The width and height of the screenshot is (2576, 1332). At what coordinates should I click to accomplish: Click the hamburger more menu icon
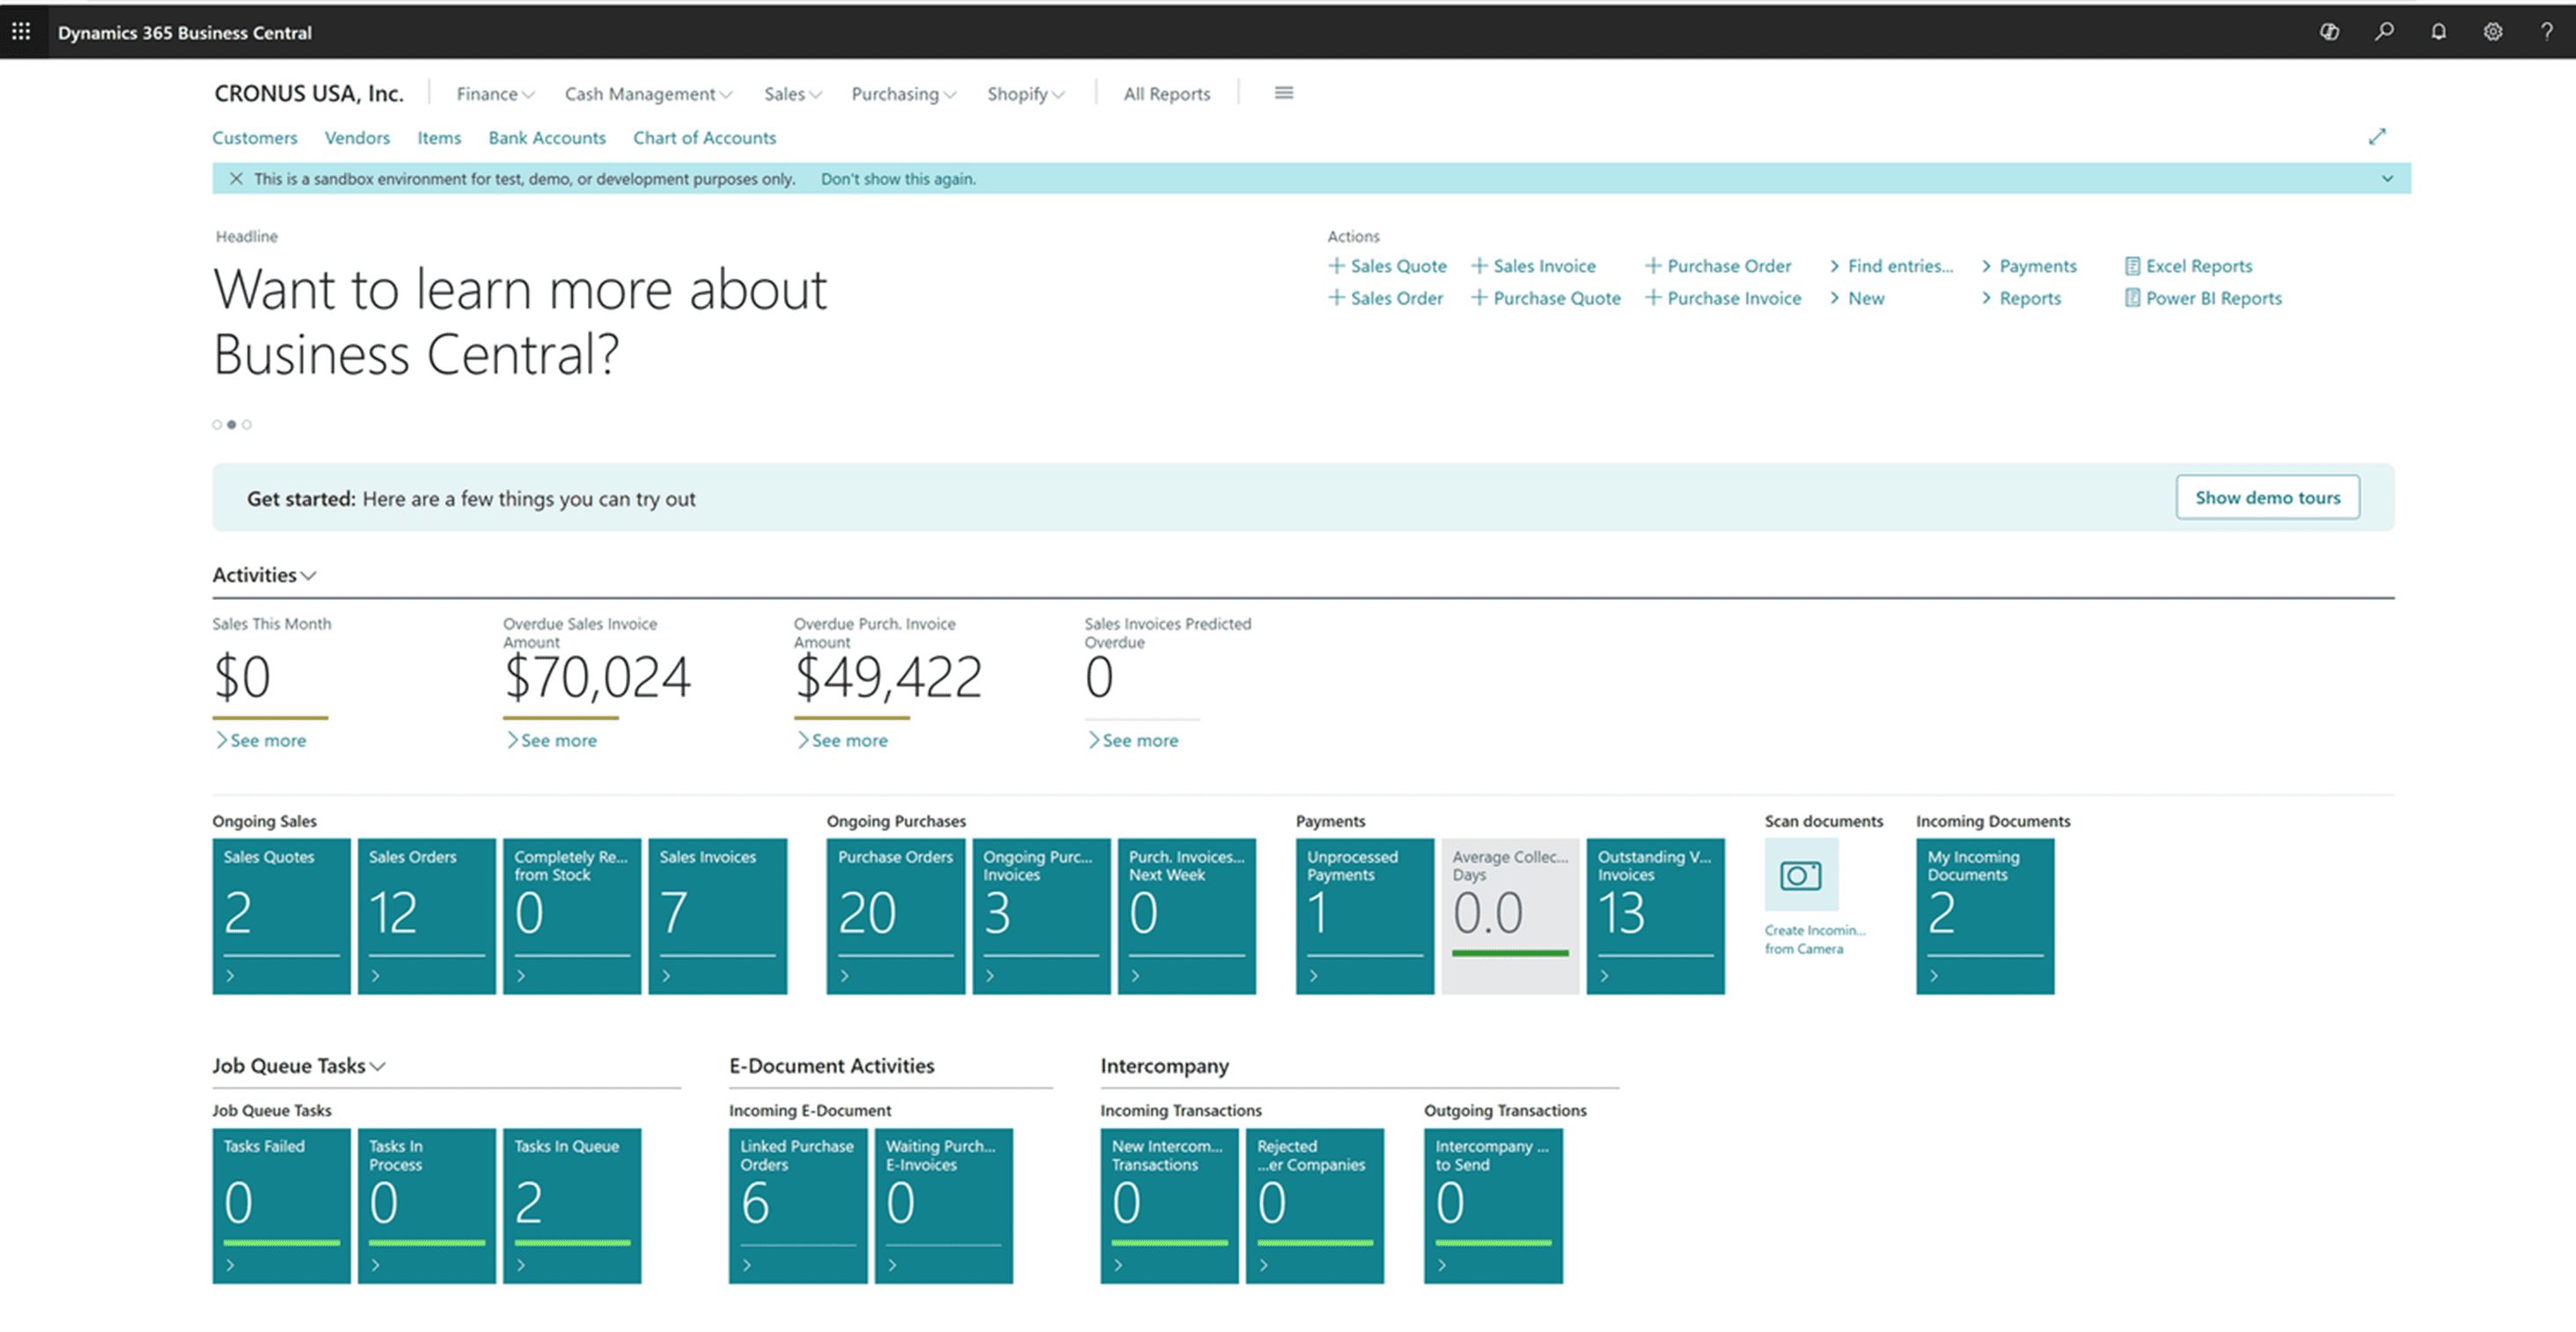tap(1283, 93)
